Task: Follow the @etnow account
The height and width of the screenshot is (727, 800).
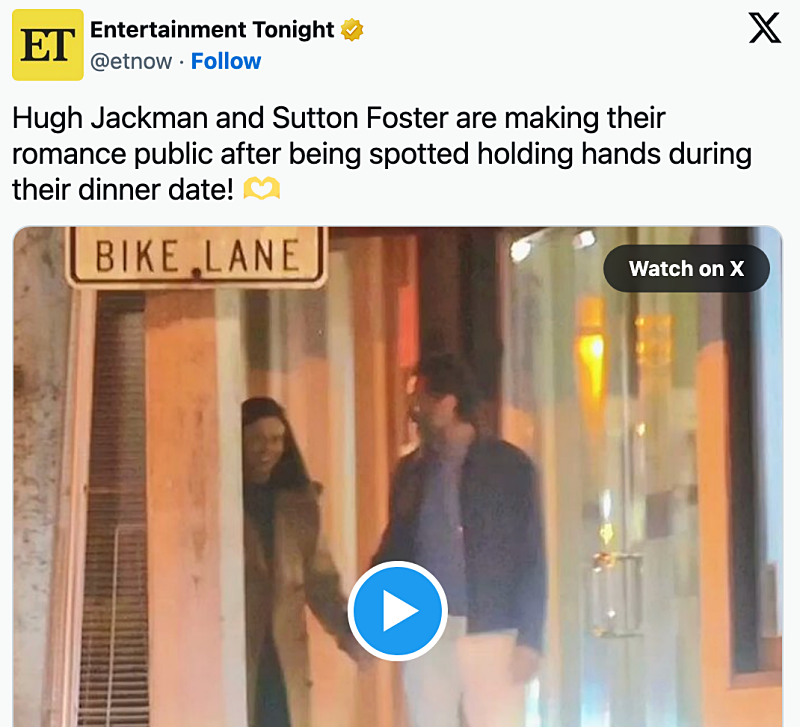Action: pos(226,61)
